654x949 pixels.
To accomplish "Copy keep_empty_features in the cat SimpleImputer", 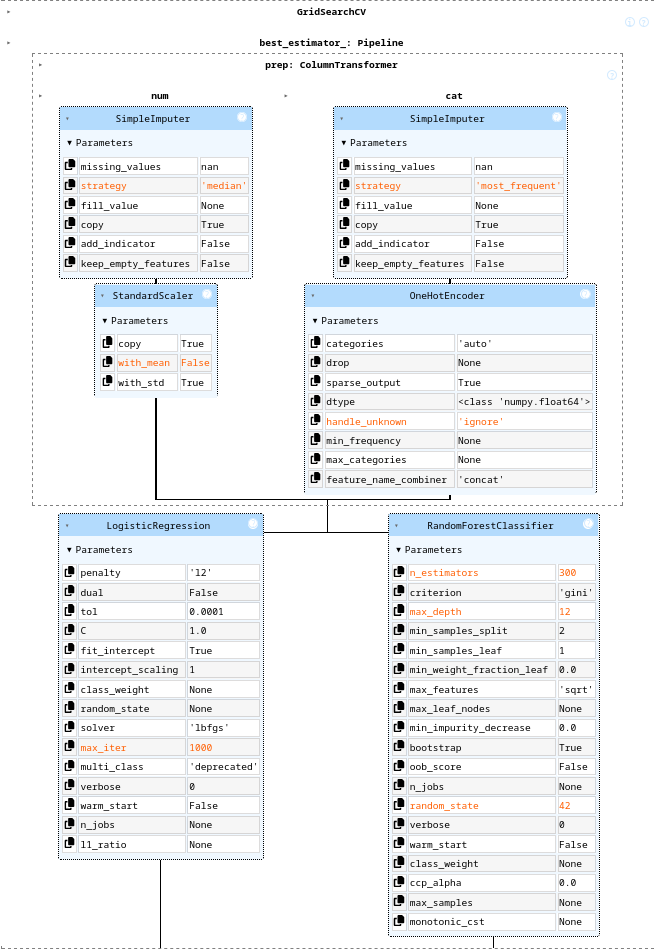I will click(344, 264).
